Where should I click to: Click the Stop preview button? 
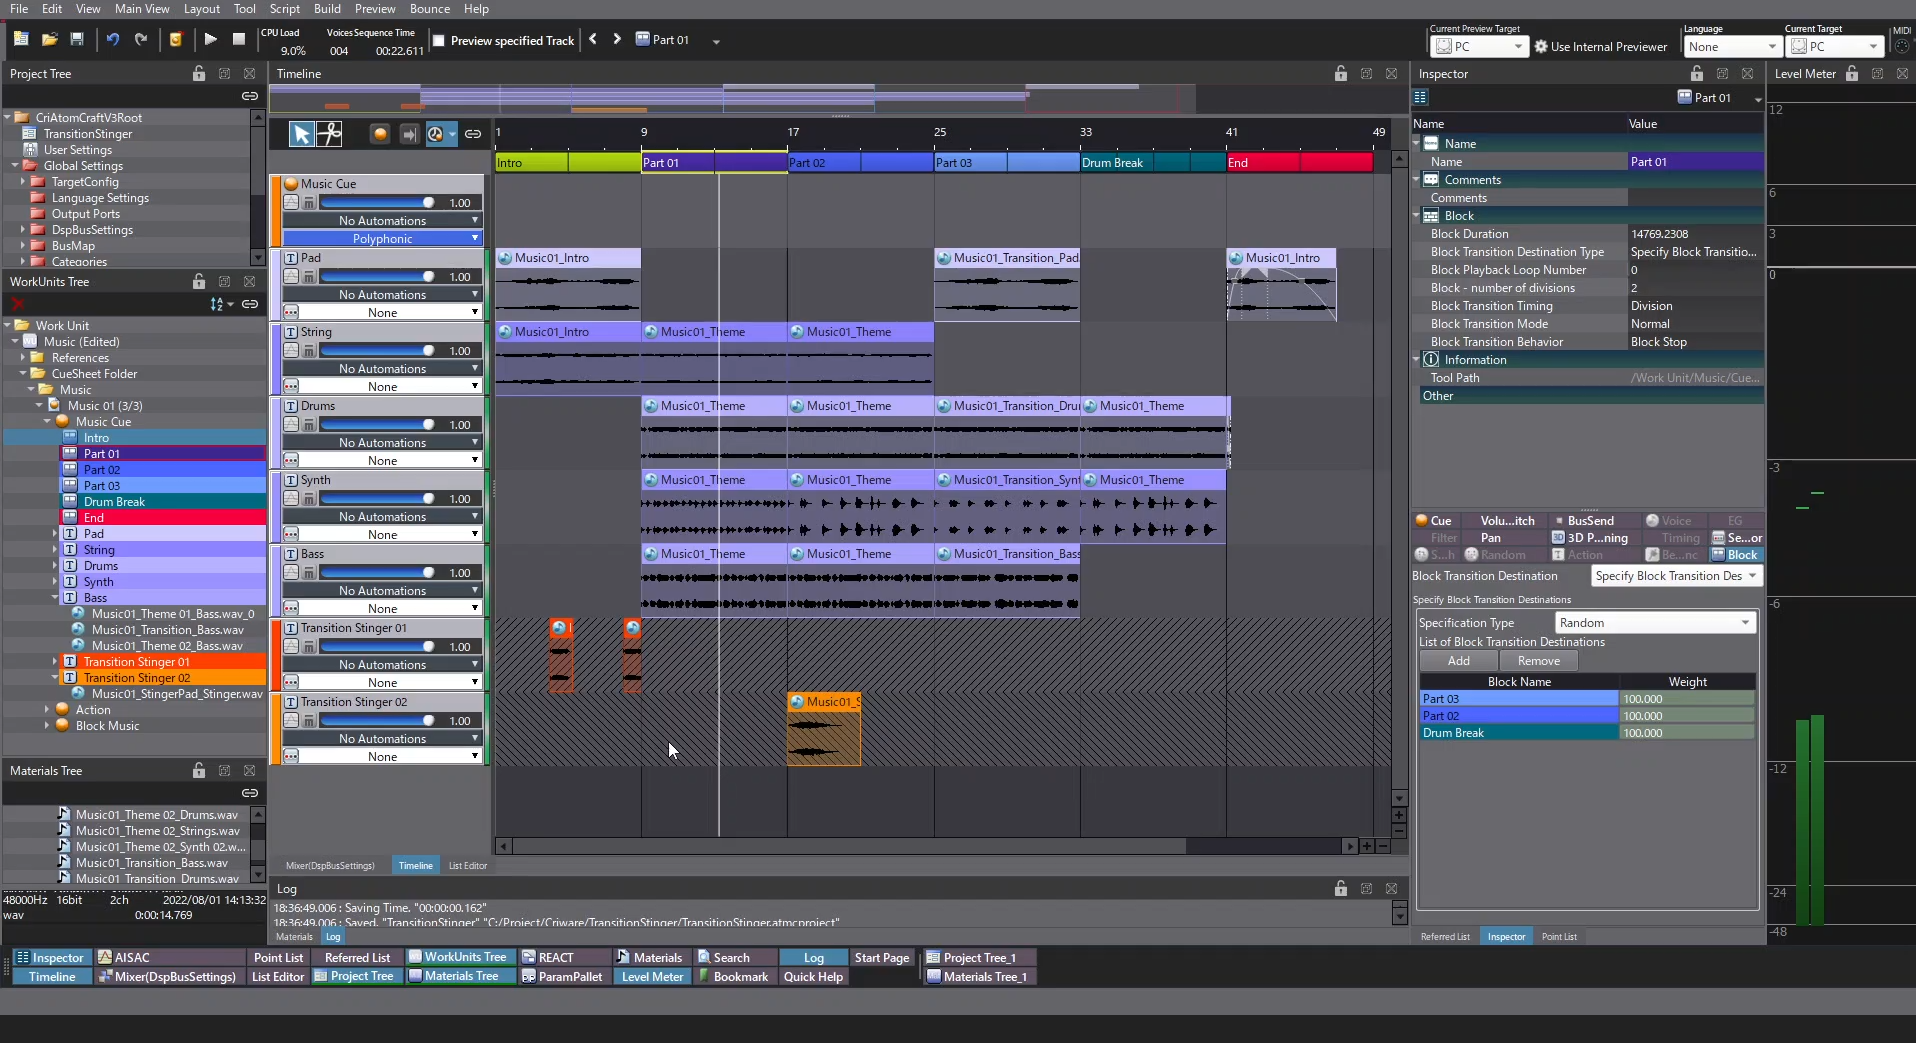[x=238, y=39]
